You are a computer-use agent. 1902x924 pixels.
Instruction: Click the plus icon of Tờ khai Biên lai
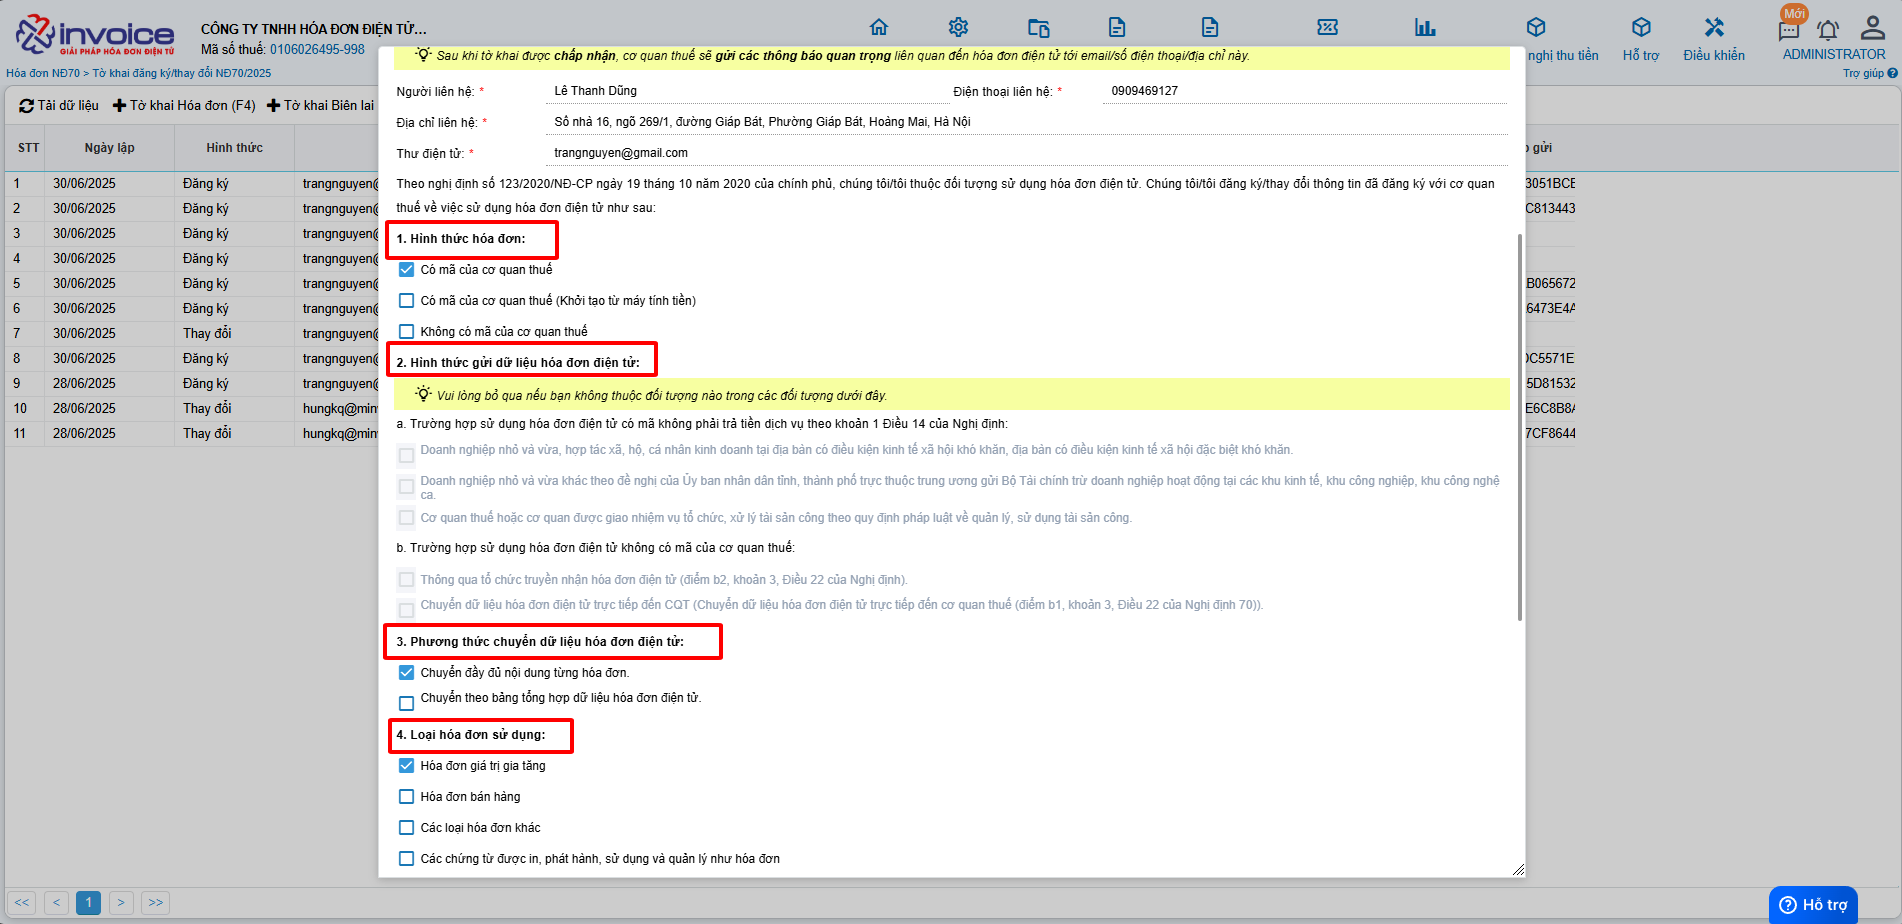coord(273,106)
